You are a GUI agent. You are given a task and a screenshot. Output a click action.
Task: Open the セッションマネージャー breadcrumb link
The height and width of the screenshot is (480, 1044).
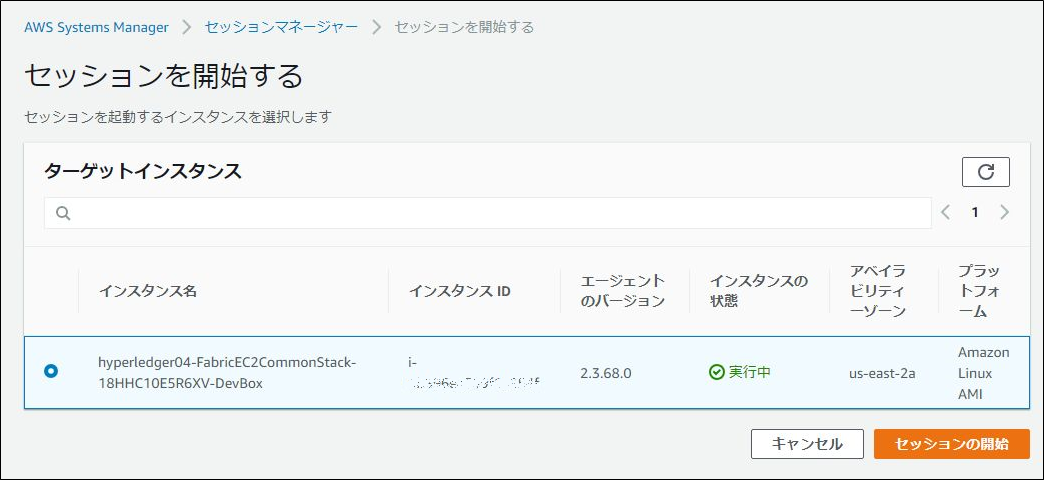(x=281, y=27)
